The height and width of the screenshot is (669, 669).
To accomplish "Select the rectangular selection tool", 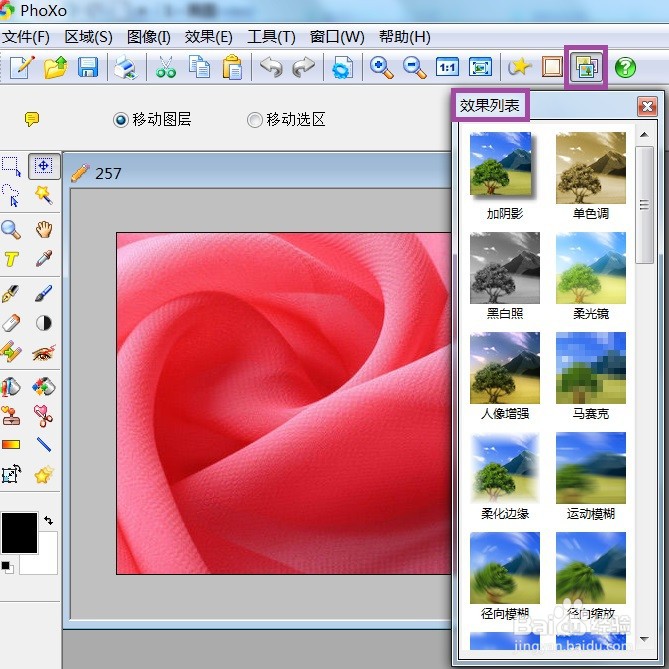I will pos(11,166).
